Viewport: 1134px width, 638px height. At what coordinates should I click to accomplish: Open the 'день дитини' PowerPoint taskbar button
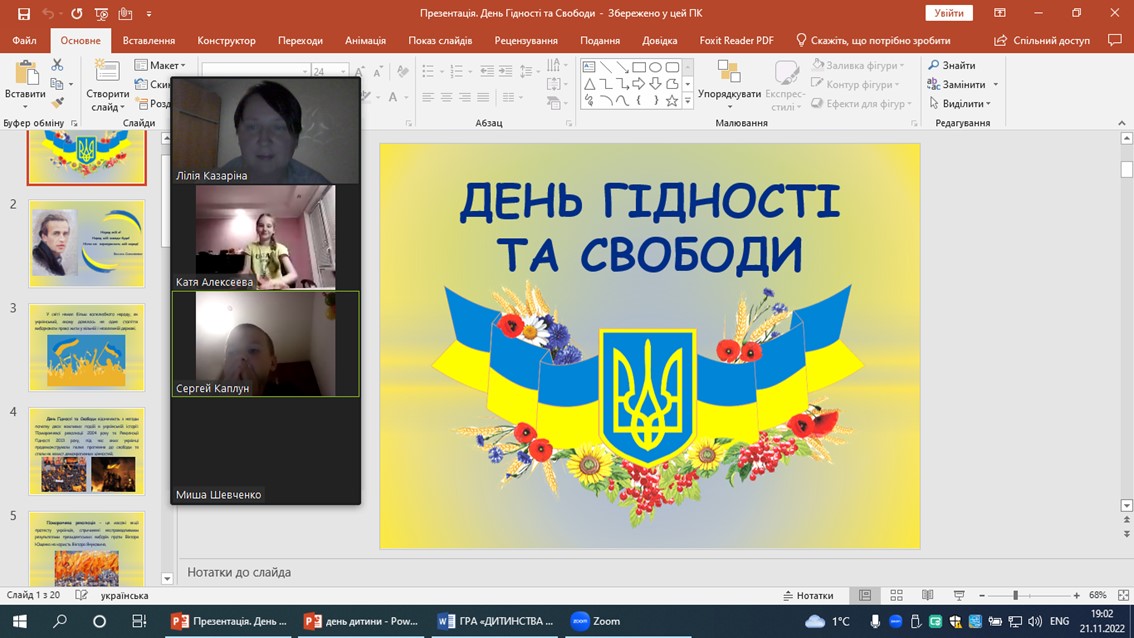362,621
